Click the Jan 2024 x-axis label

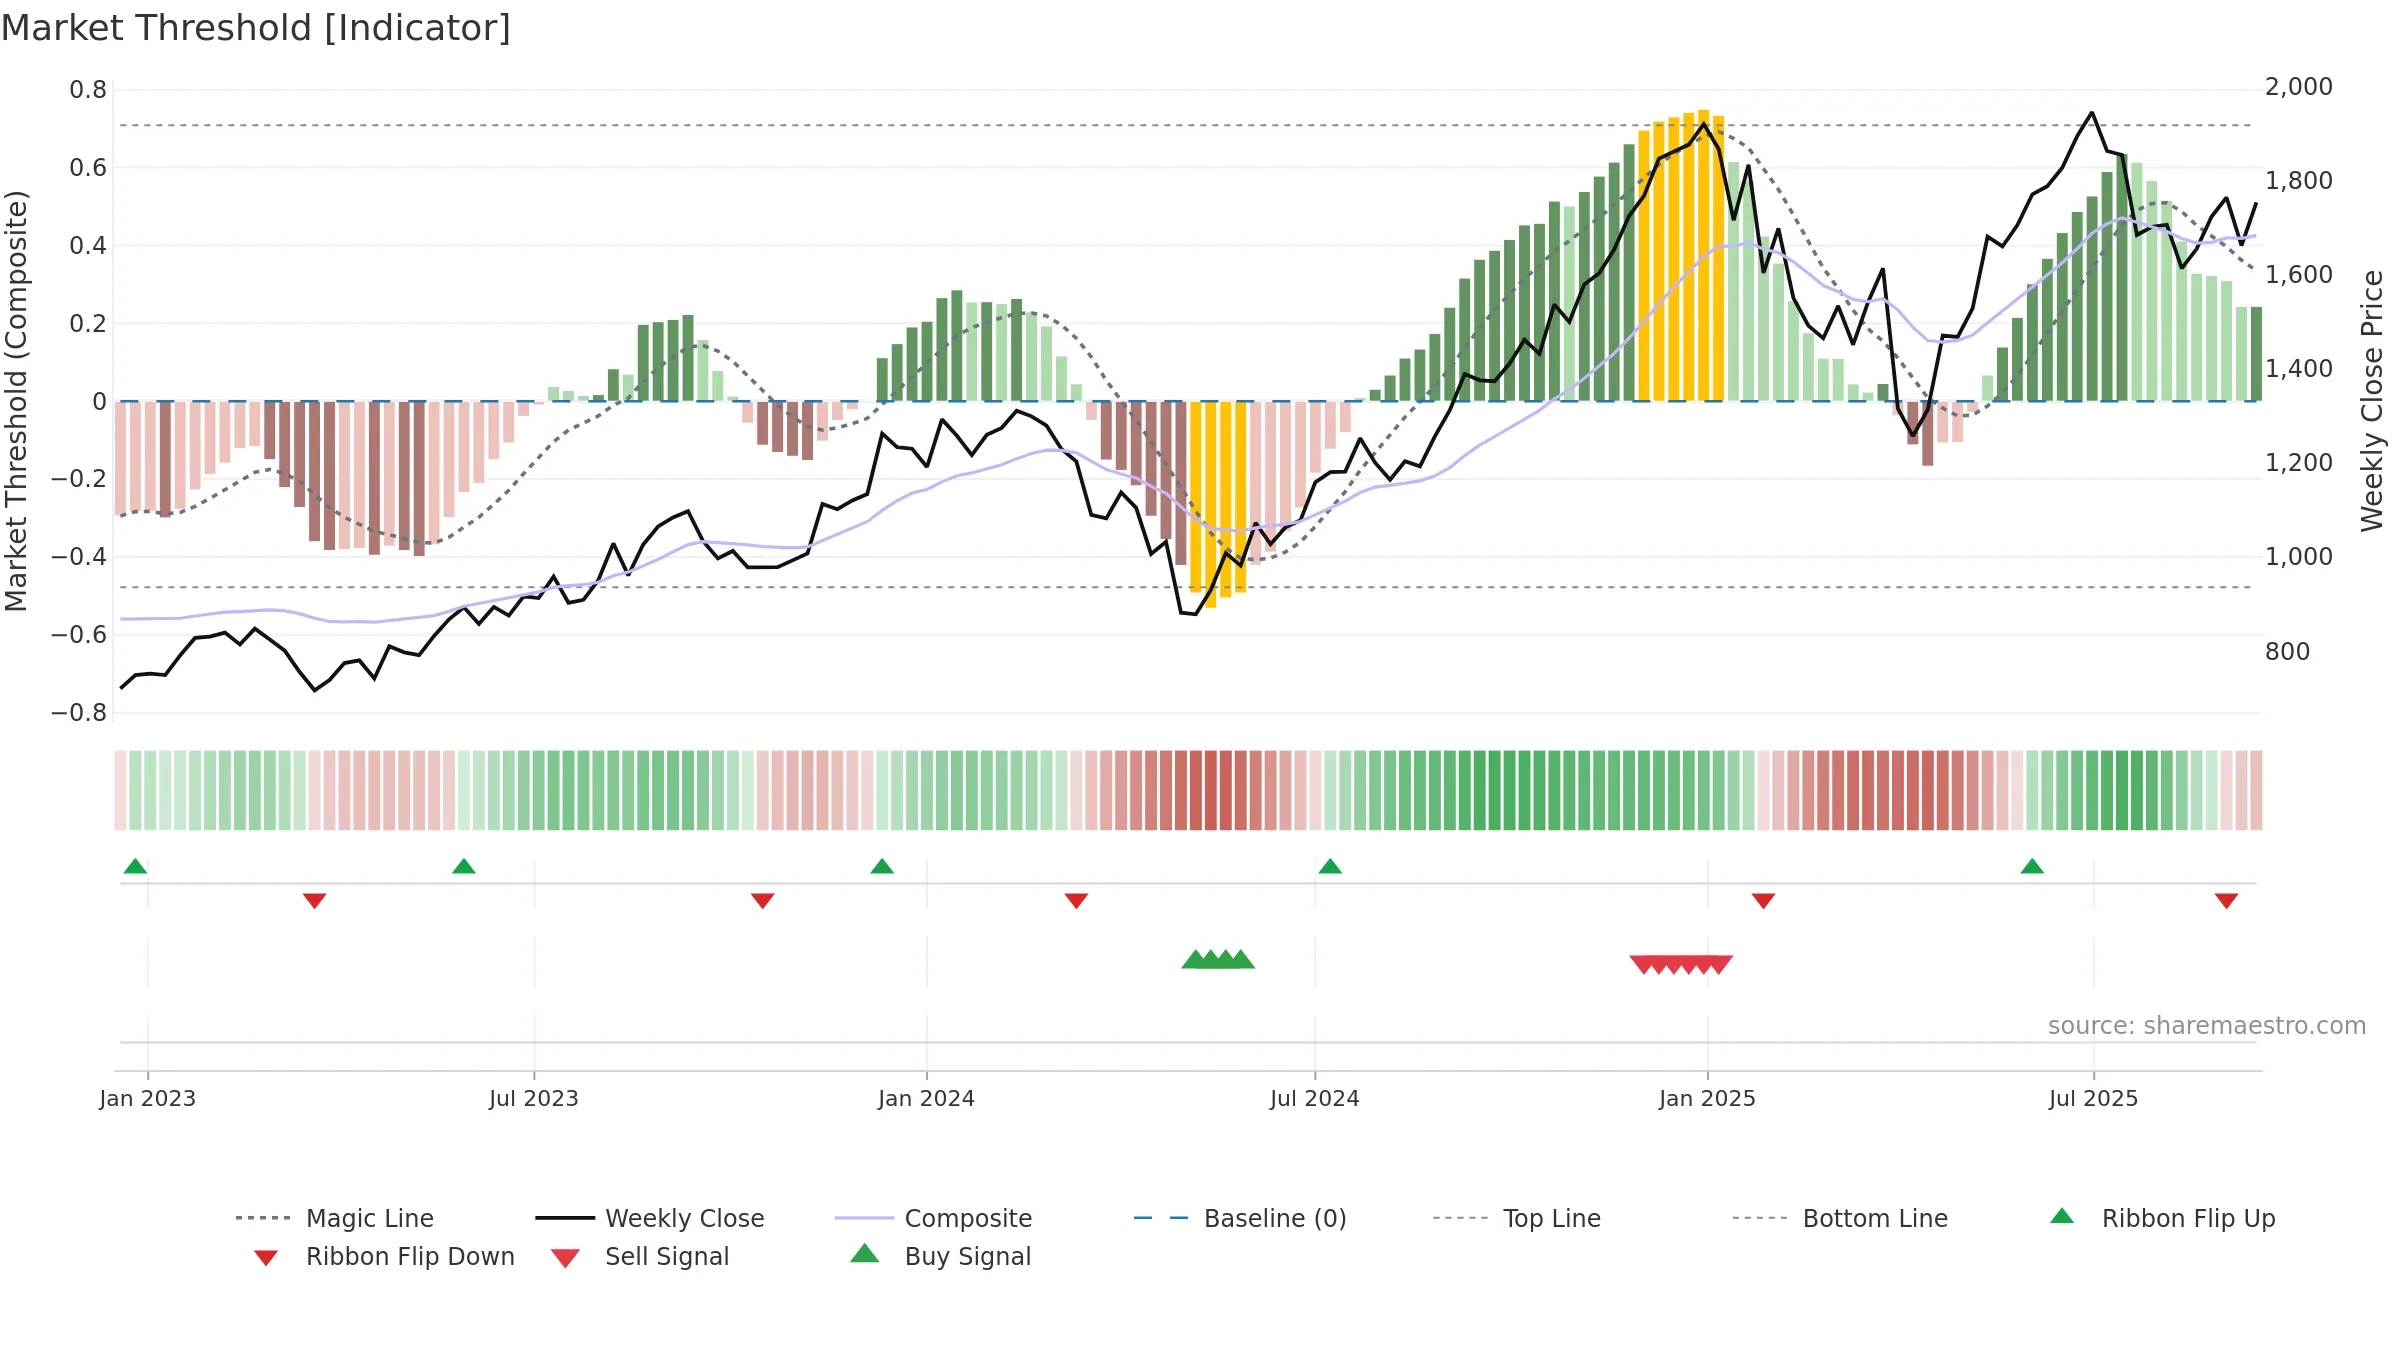[x=927, y=1098]
